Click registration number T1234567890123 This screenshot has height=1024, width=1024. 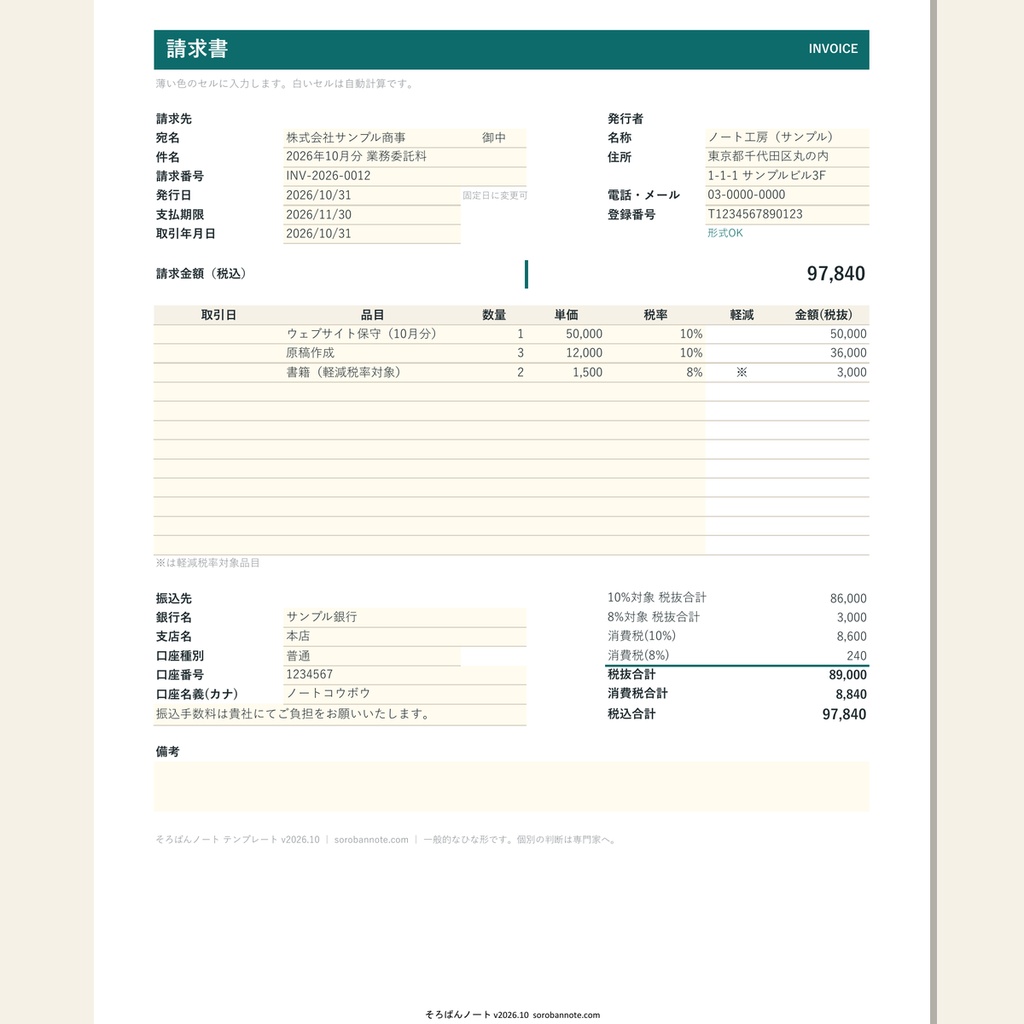[x=787, y=214]
